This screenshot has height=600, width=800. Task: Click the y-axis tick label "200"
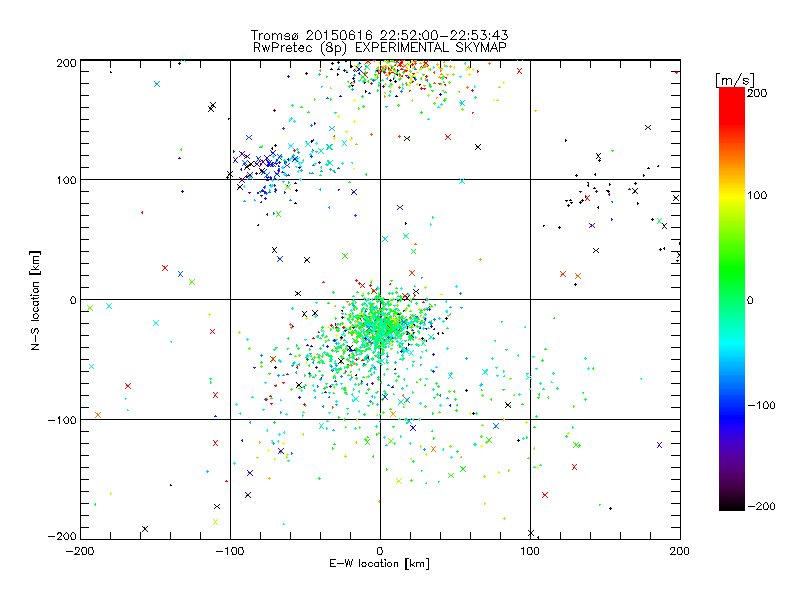[66, 63]
